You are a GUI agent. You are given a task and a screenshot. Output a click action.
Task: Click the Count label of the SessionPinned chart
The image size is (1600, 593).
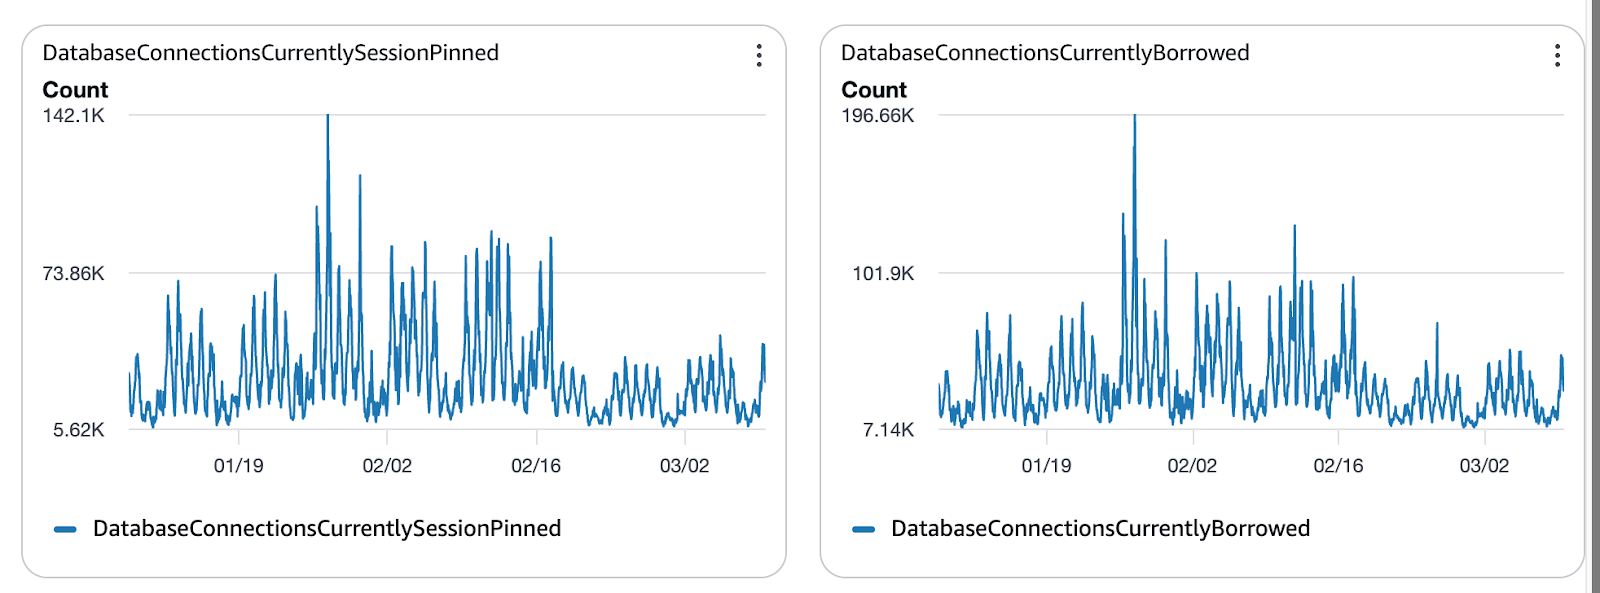coord(75,90)
